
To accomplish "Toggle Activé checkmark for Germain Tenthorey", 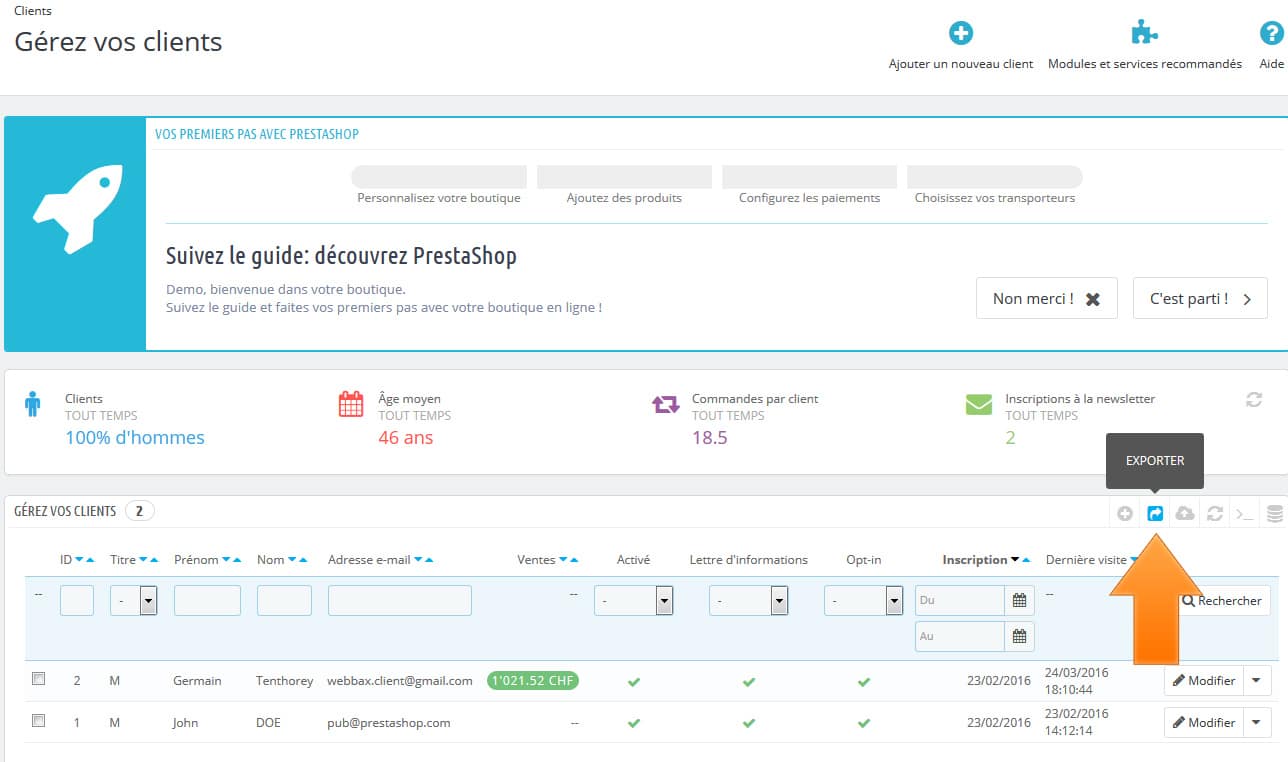I will (x=633, y=682).
